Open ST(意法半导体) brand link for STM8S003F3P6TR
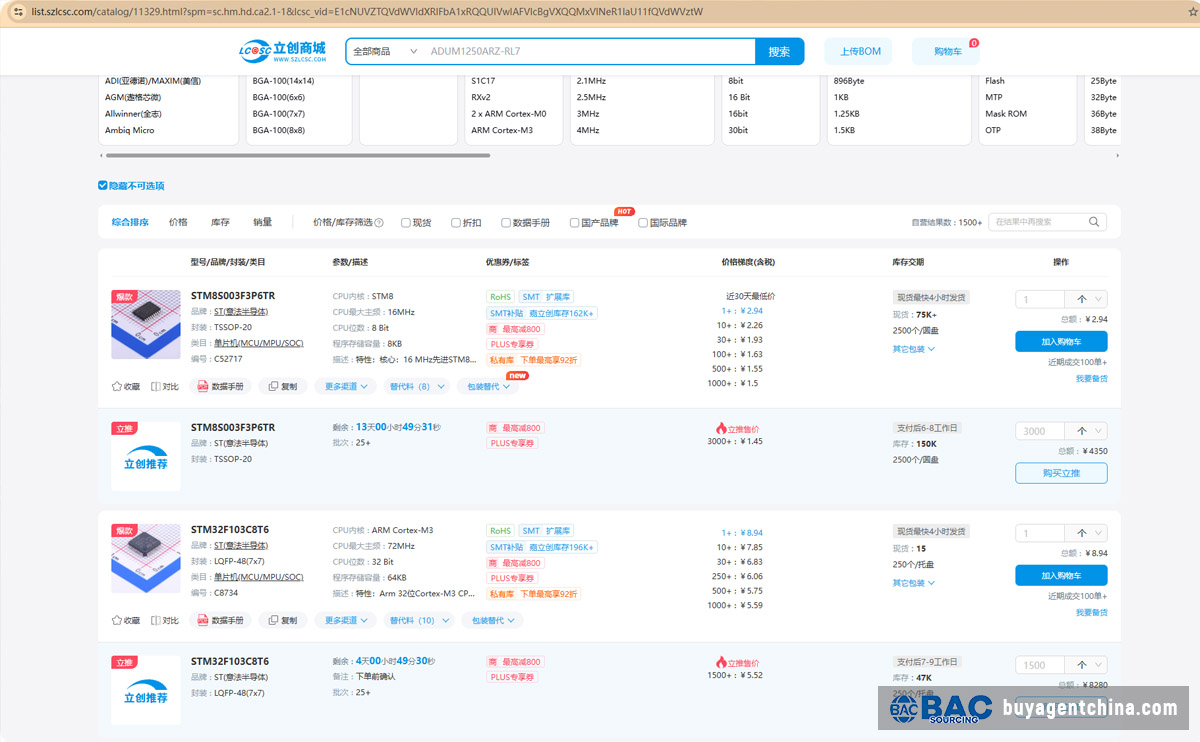The height and width of the screenshot is (742, 1200). point(240,312)
